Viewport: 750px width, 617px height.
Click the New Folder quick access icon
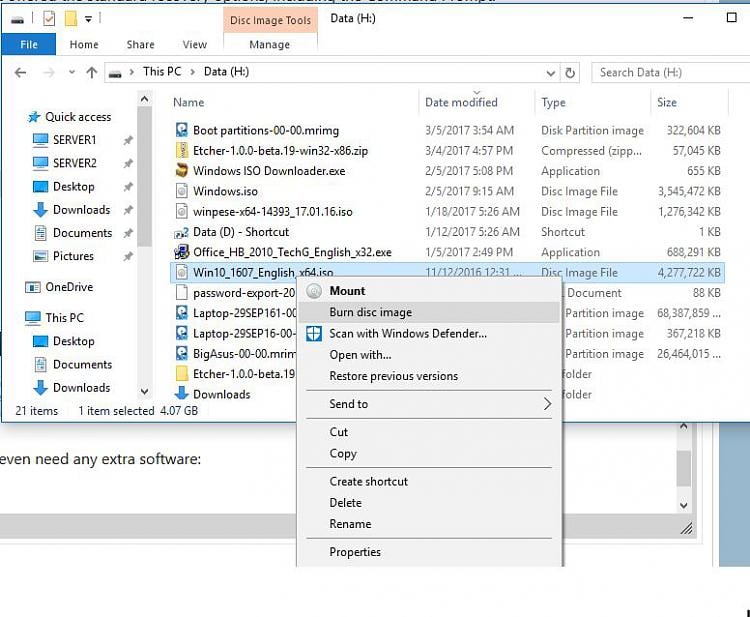pos(71,19)
